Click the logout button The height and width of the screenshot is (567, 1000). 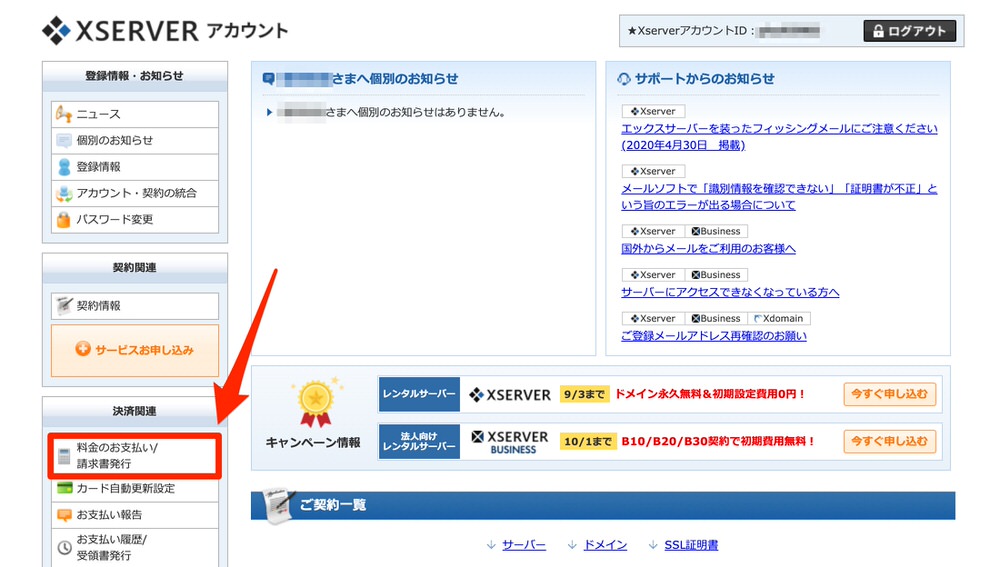click(x=909, y=31)
